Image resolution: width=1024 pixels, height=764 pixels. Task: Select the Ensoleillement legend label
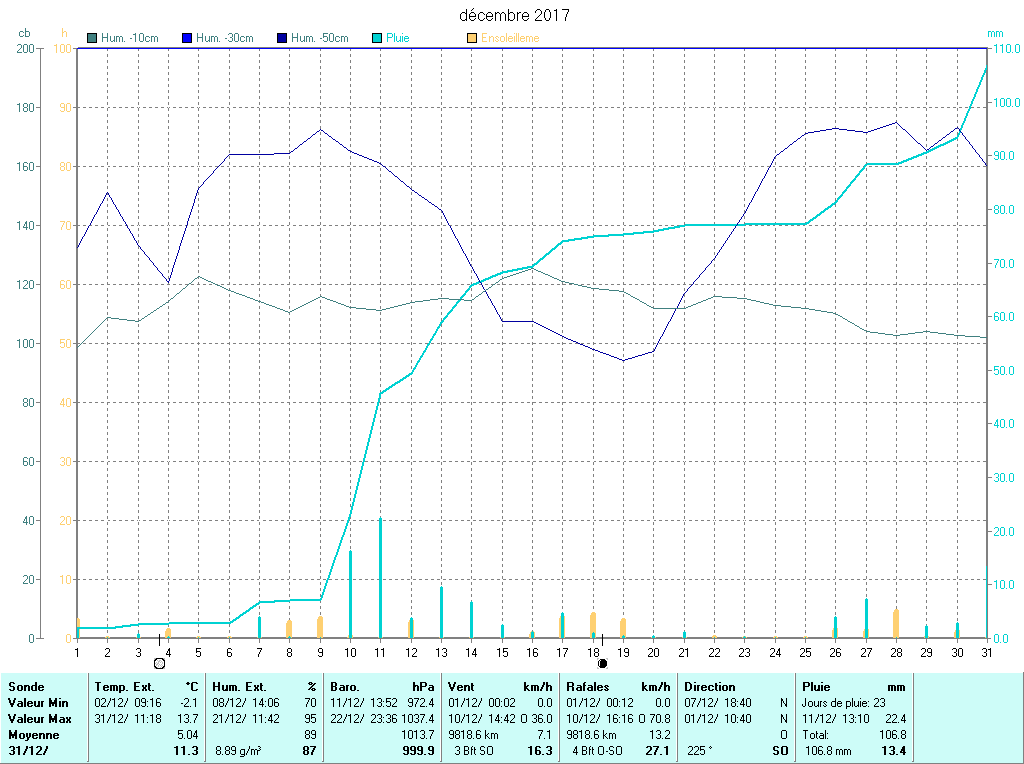510,38
